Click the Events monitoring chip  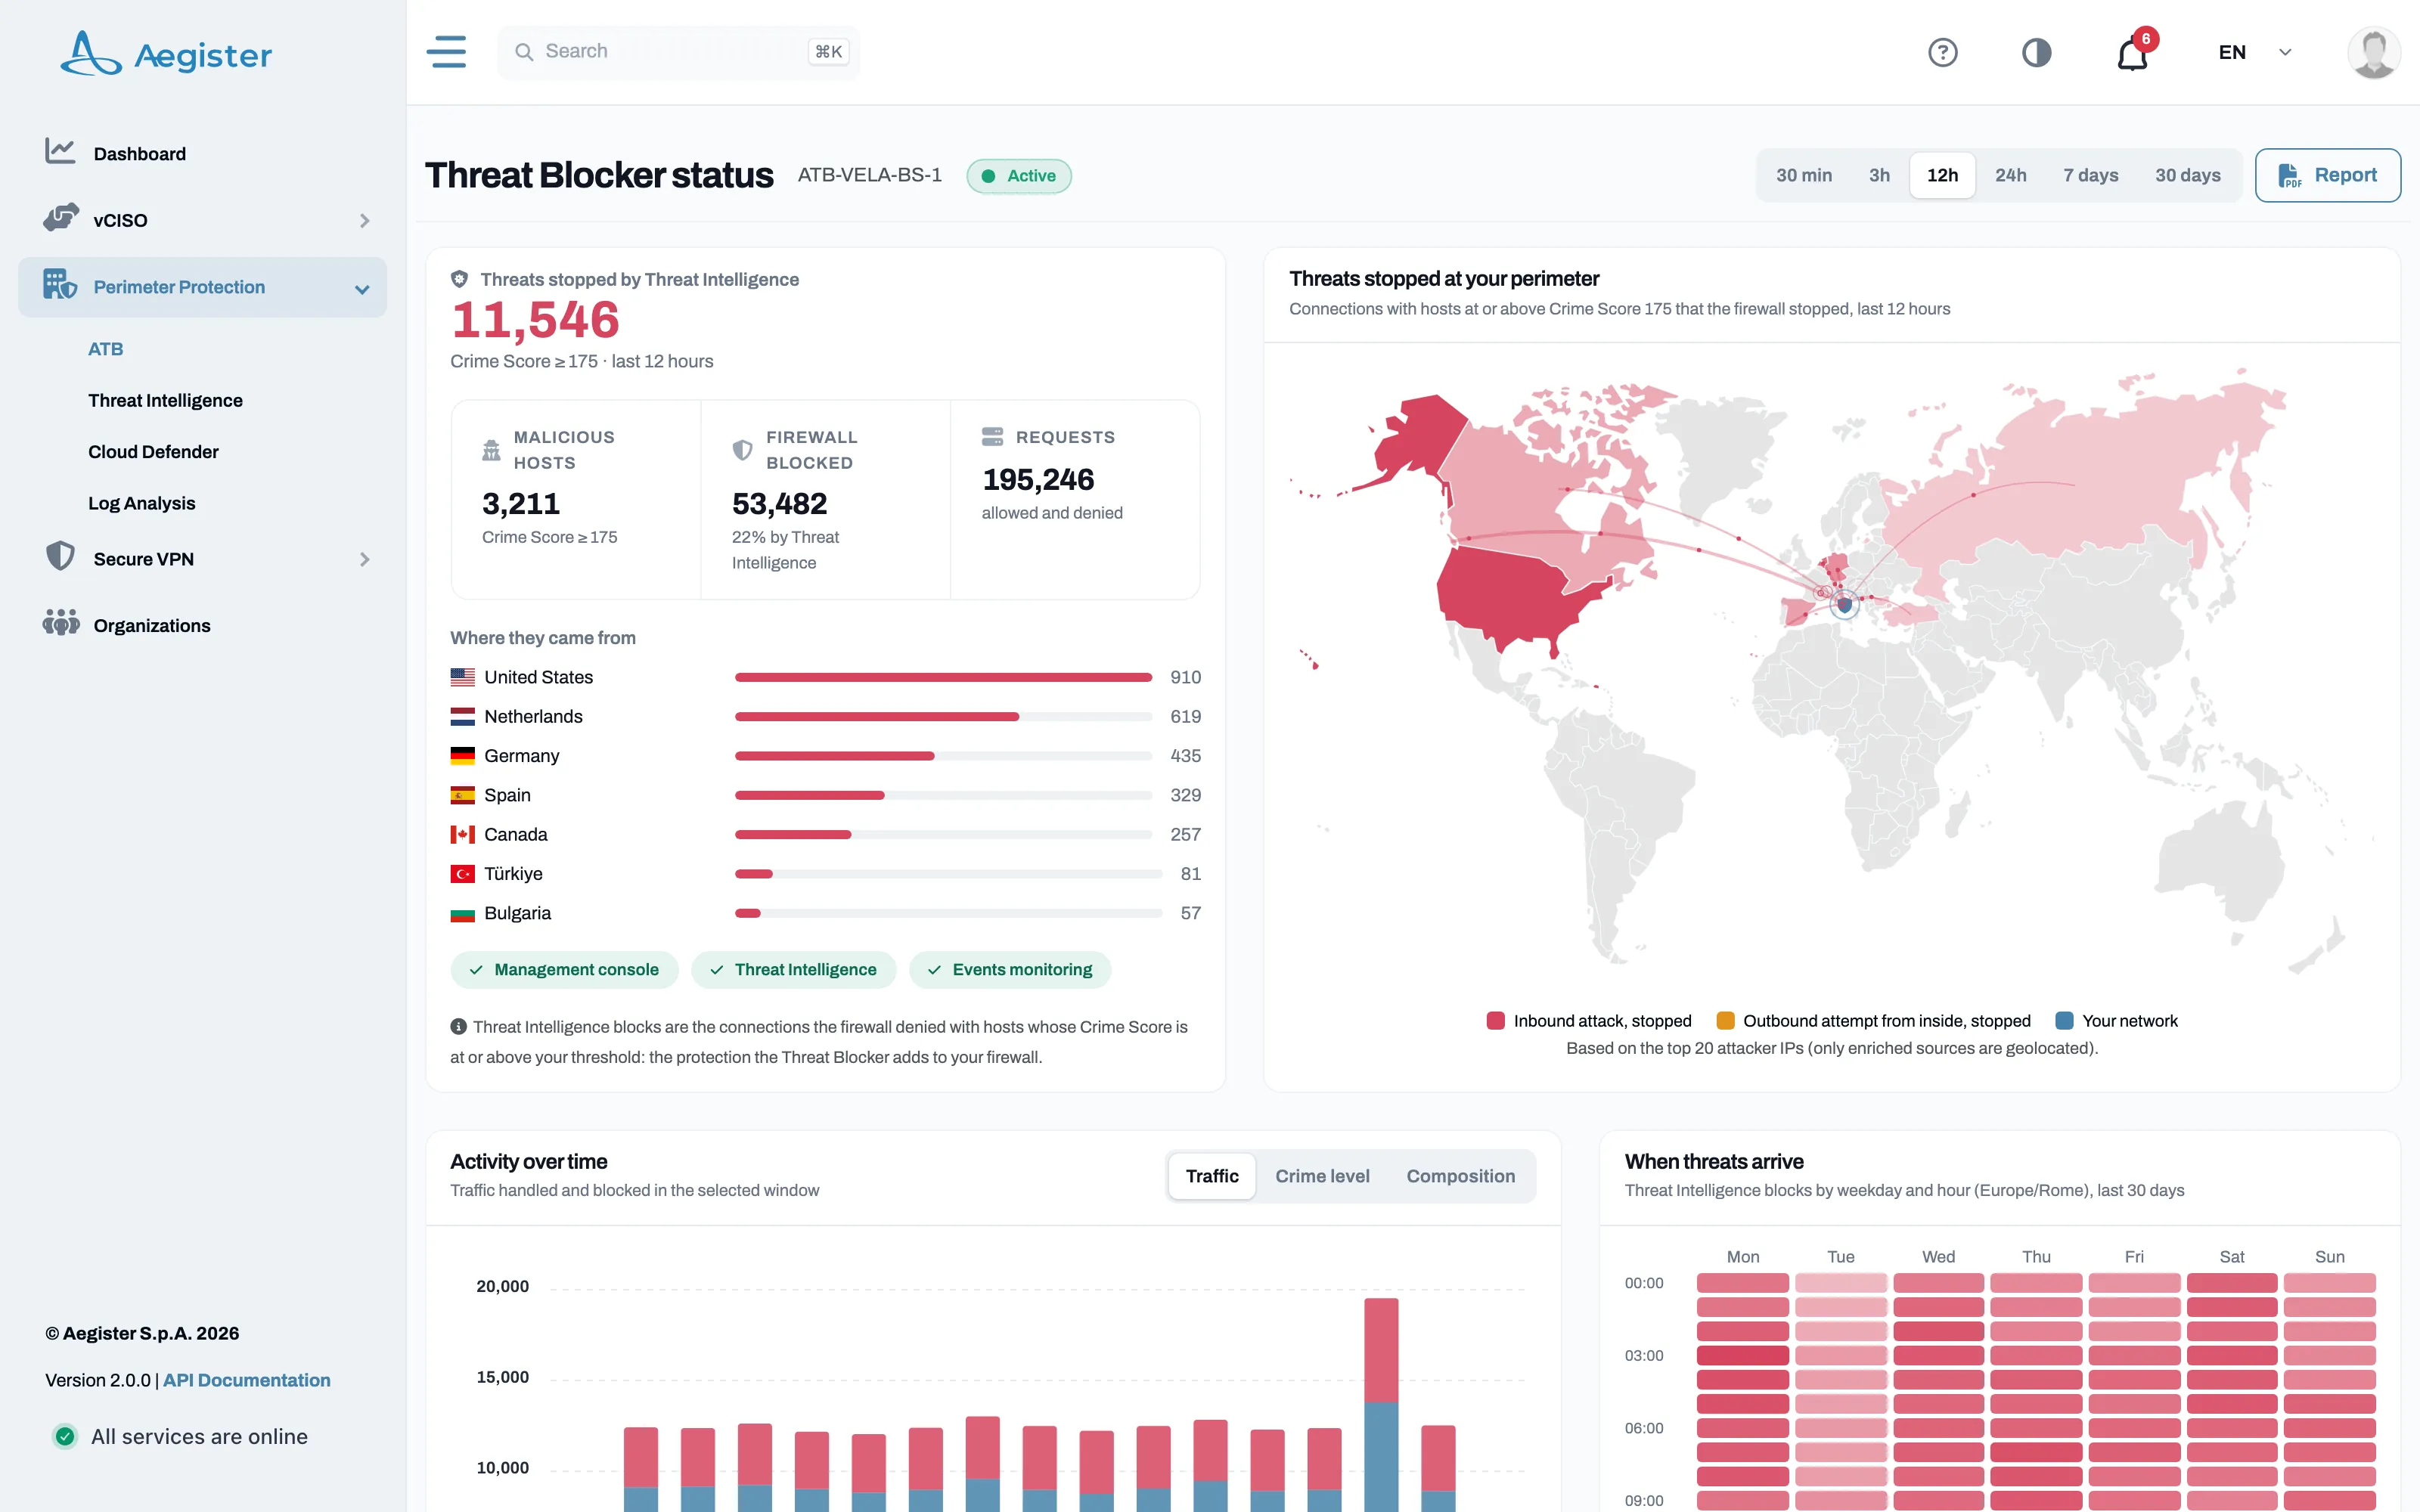[1010, 969]
